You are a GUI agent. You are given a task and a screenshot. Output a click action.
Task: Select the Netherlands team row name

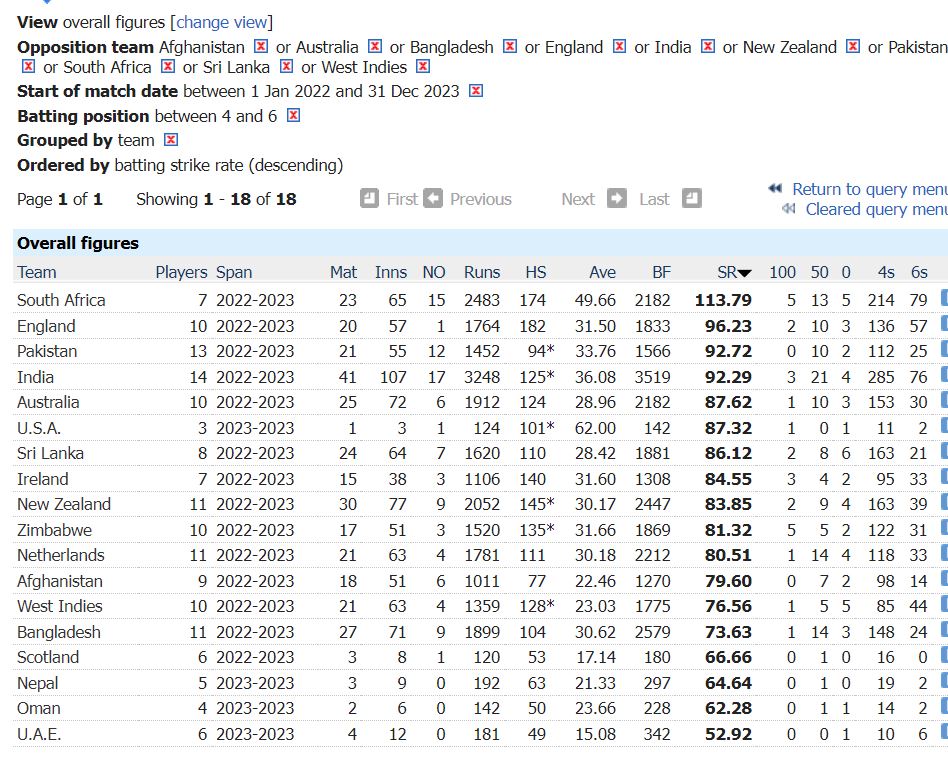(60, 556)
